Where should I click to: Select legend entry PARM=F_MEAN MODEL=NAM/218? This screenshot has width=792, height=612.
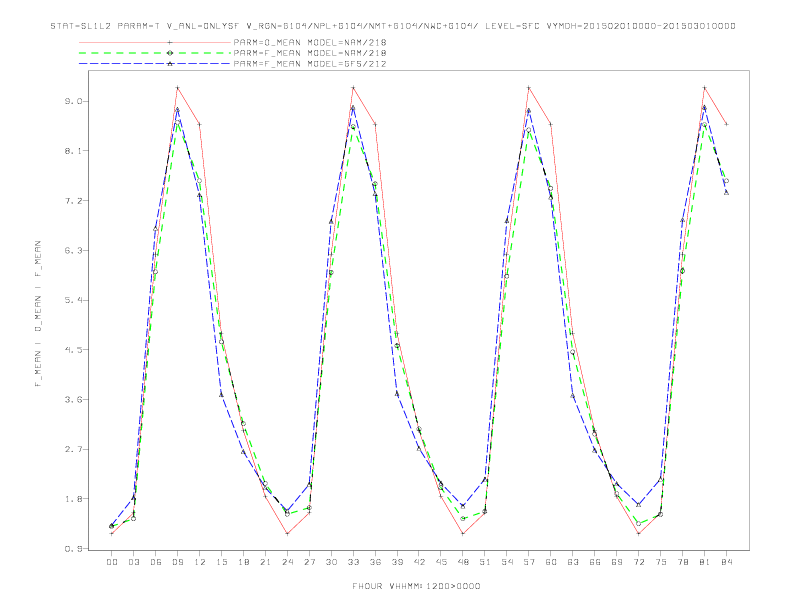[x=310, y=53]
